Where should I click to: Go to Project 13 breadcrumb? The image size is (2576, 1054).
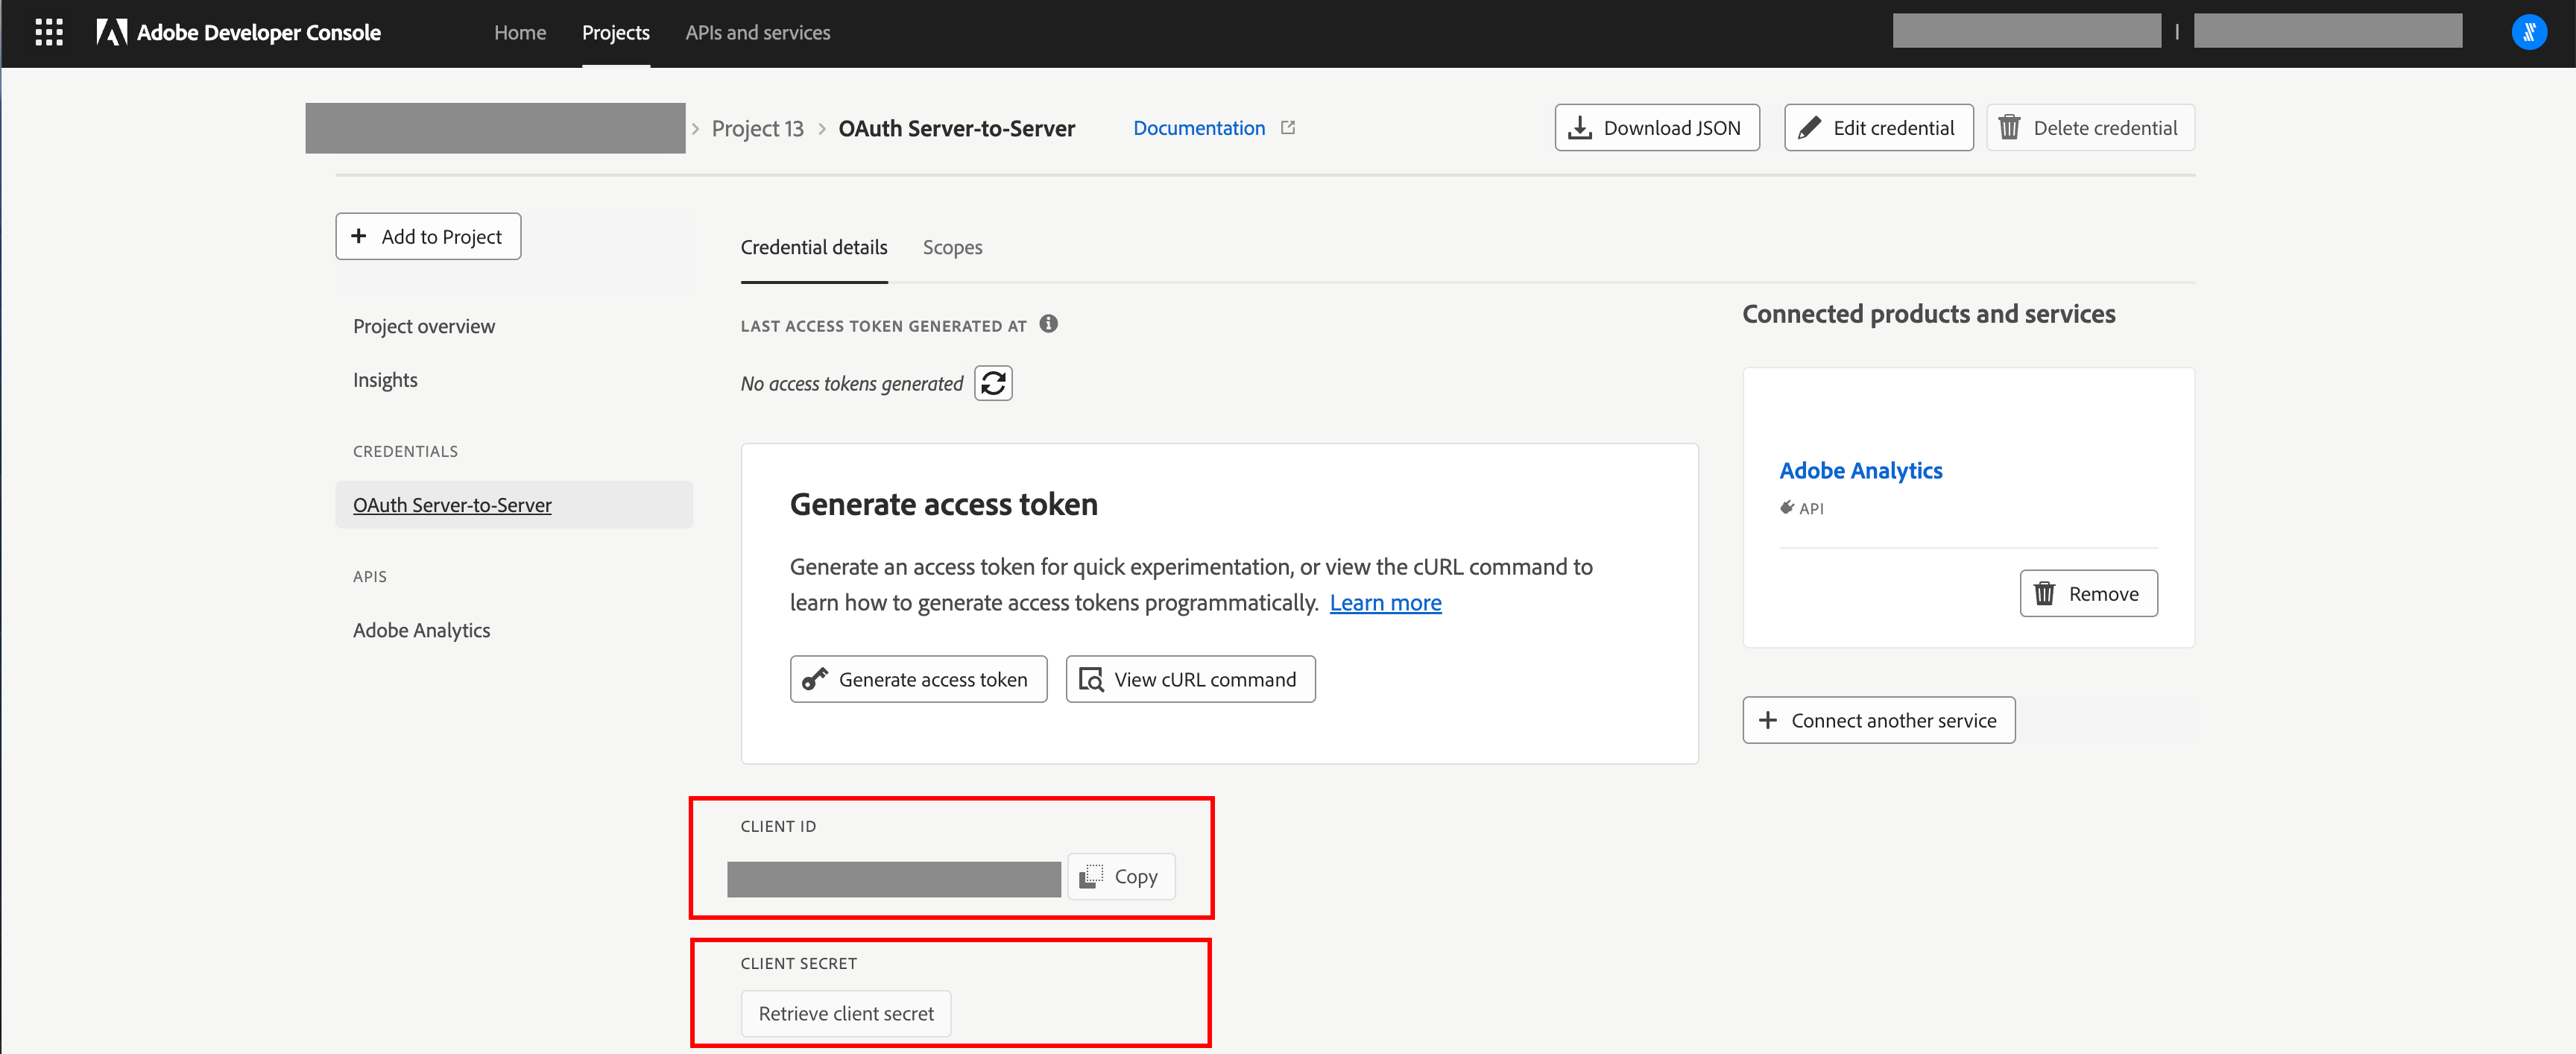pos(757,129)
